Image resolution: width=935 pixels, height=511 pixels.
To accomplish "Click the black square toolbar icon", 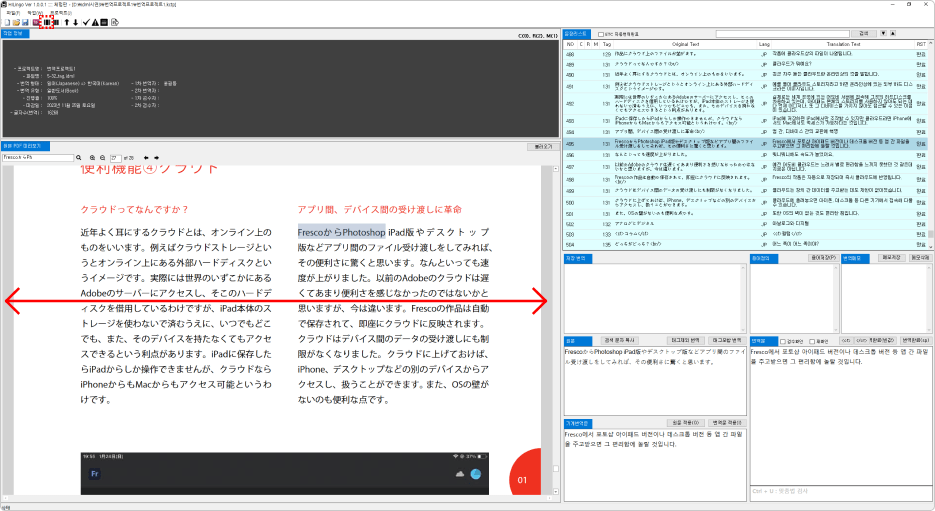I will coord(104,22).
